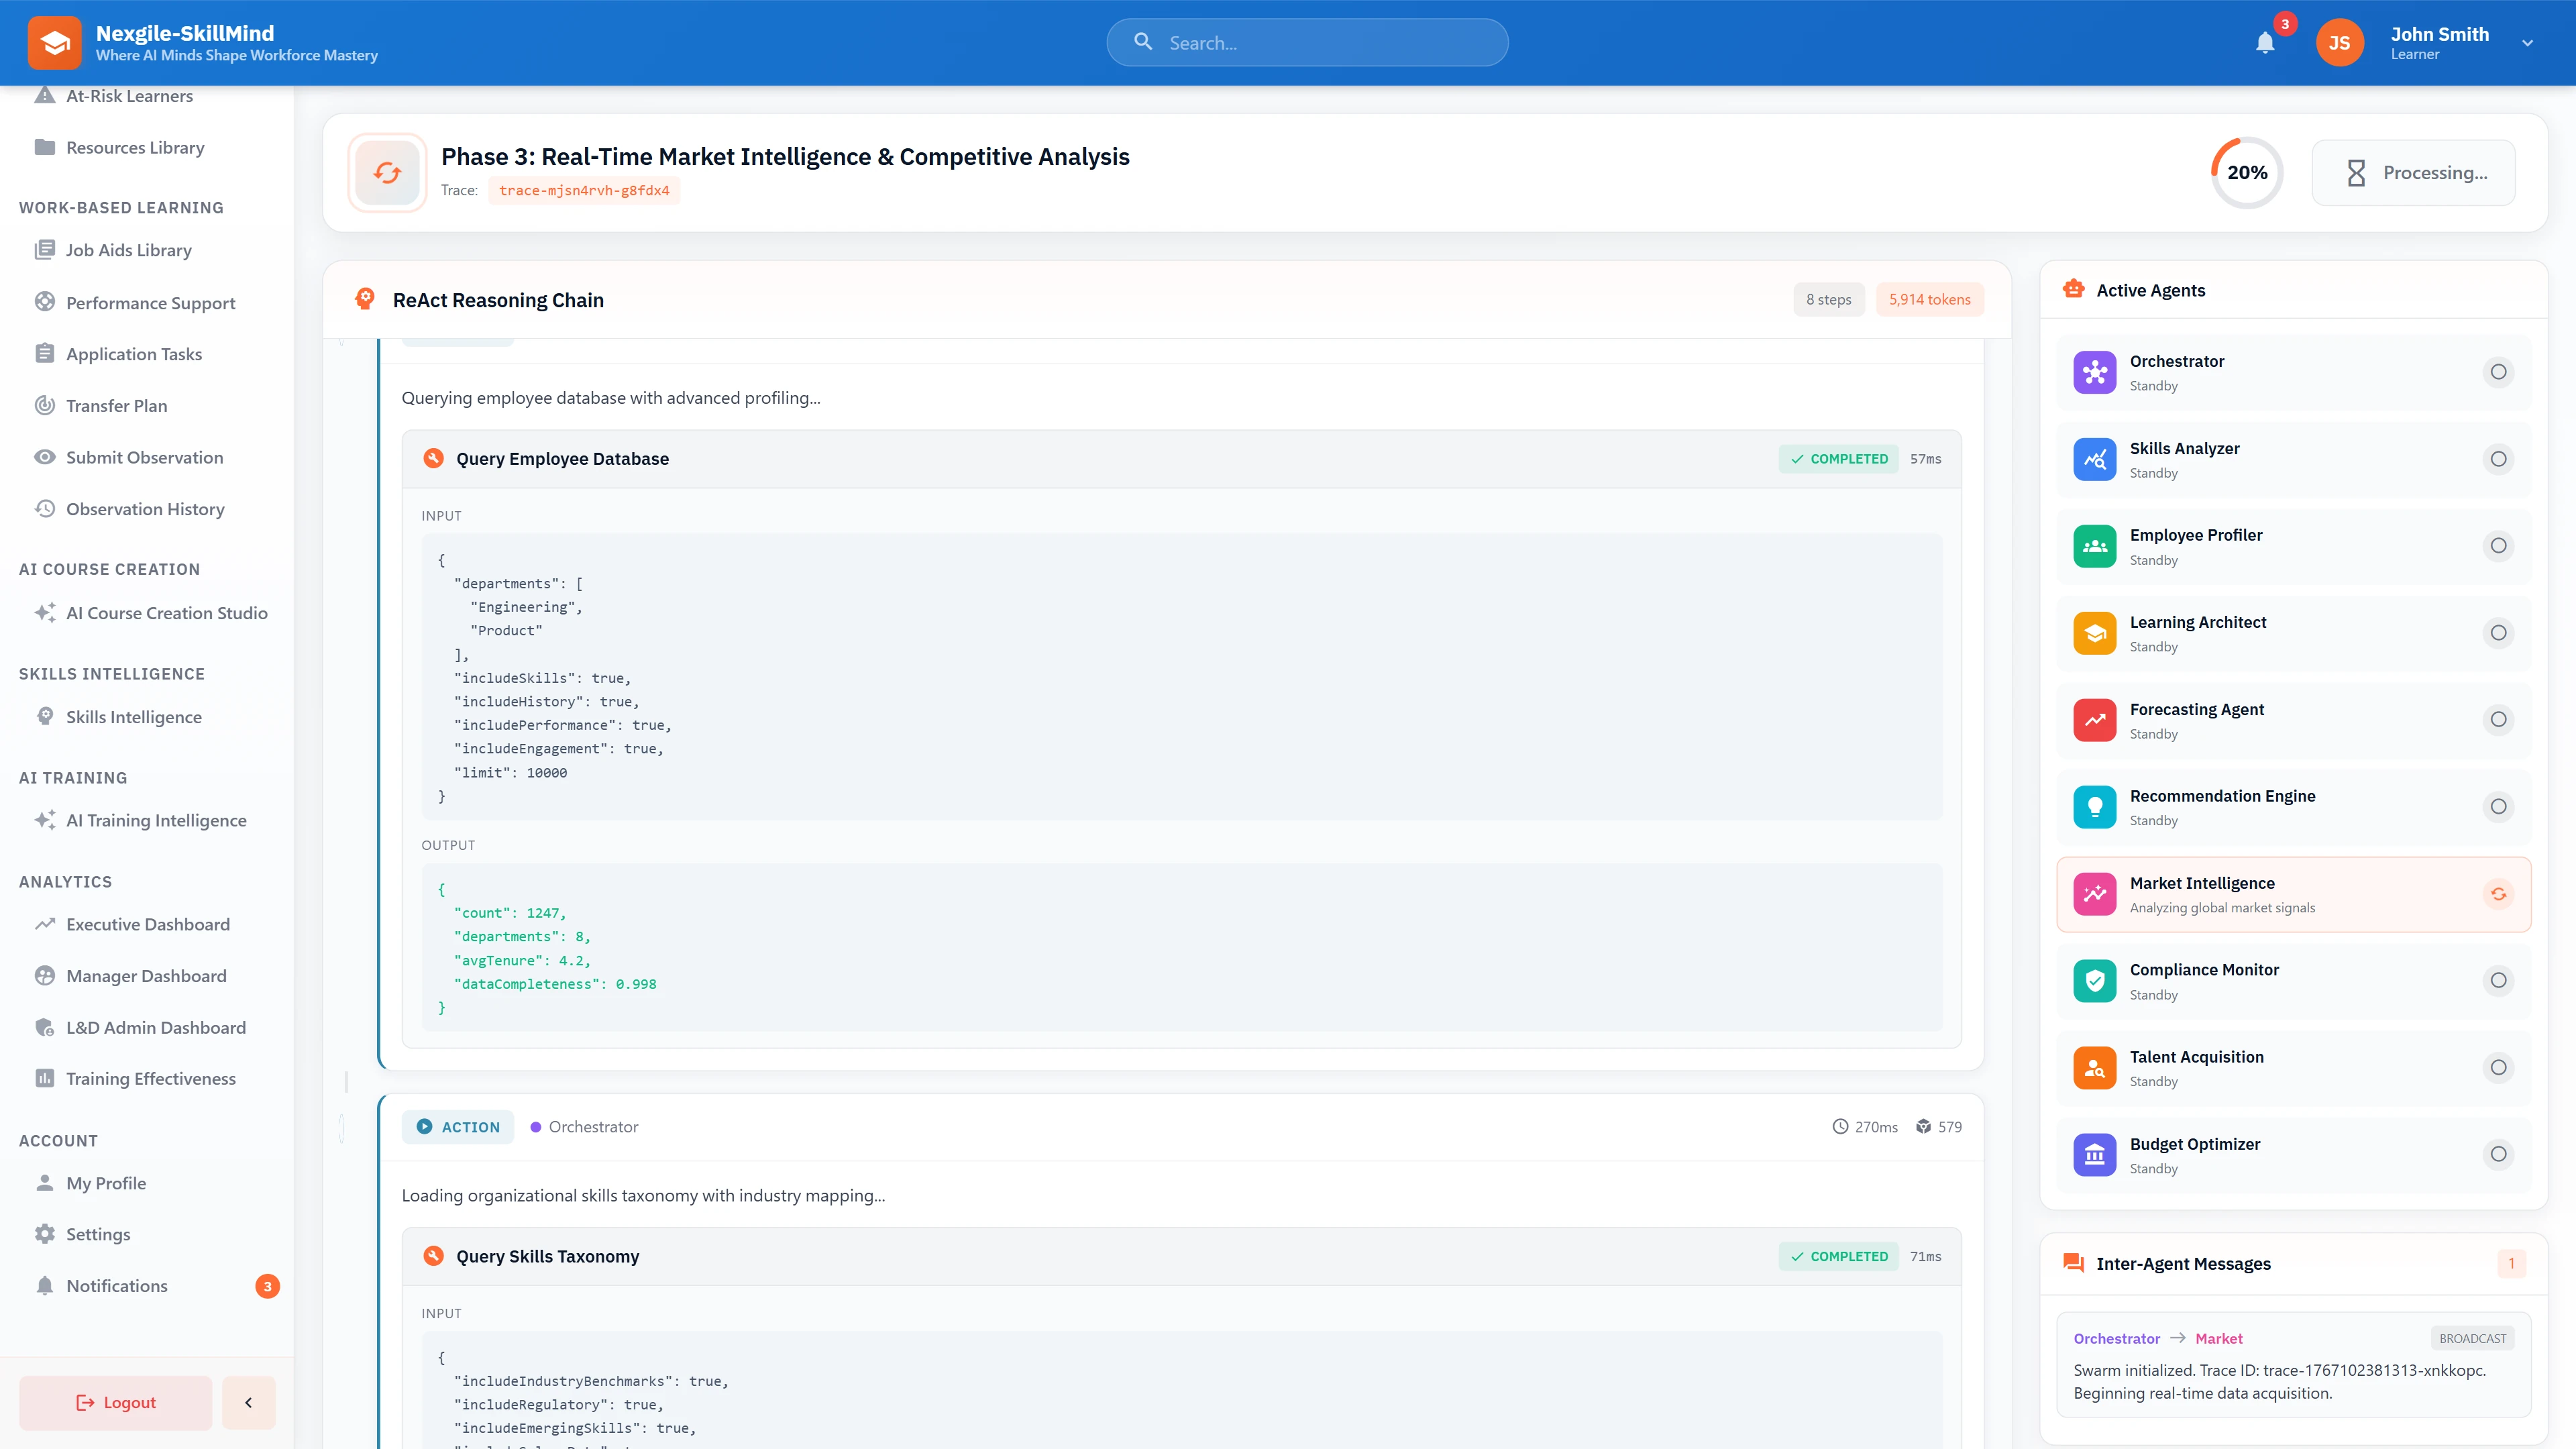
Task: Toggle the Learning Architect agent circle
Action: coord(2499,632)
